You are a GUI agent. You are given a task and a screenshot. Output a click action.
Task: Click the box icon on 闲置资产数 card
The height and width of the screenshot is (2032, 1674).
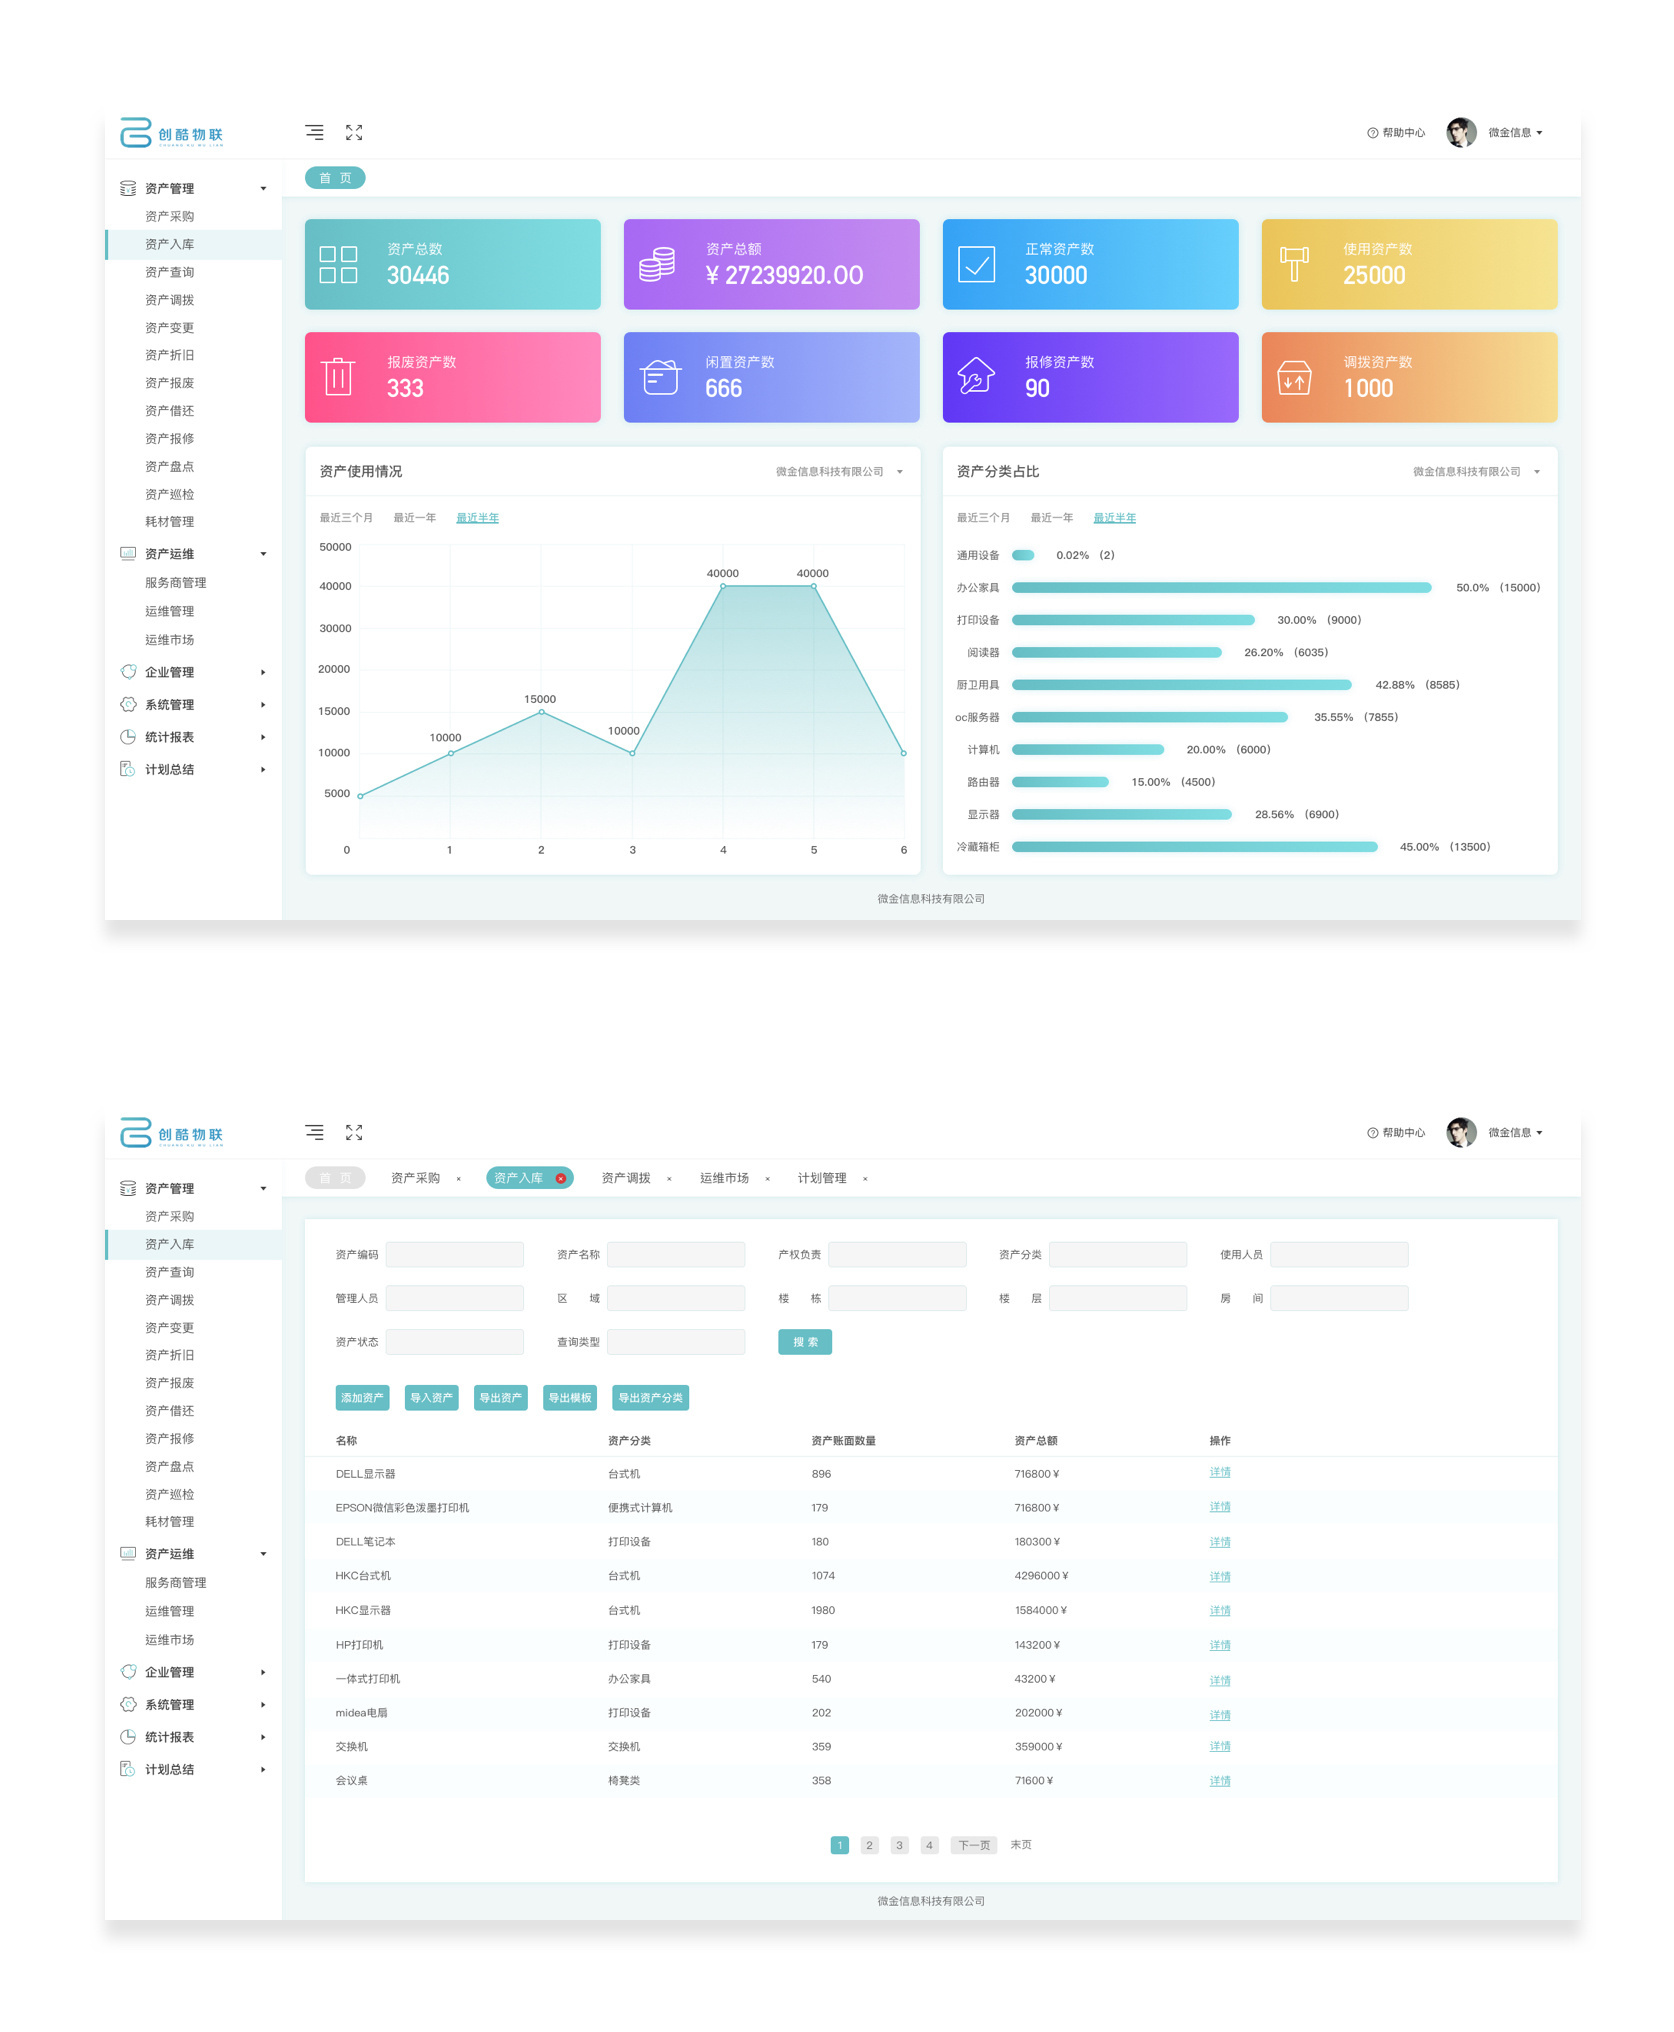660,377
